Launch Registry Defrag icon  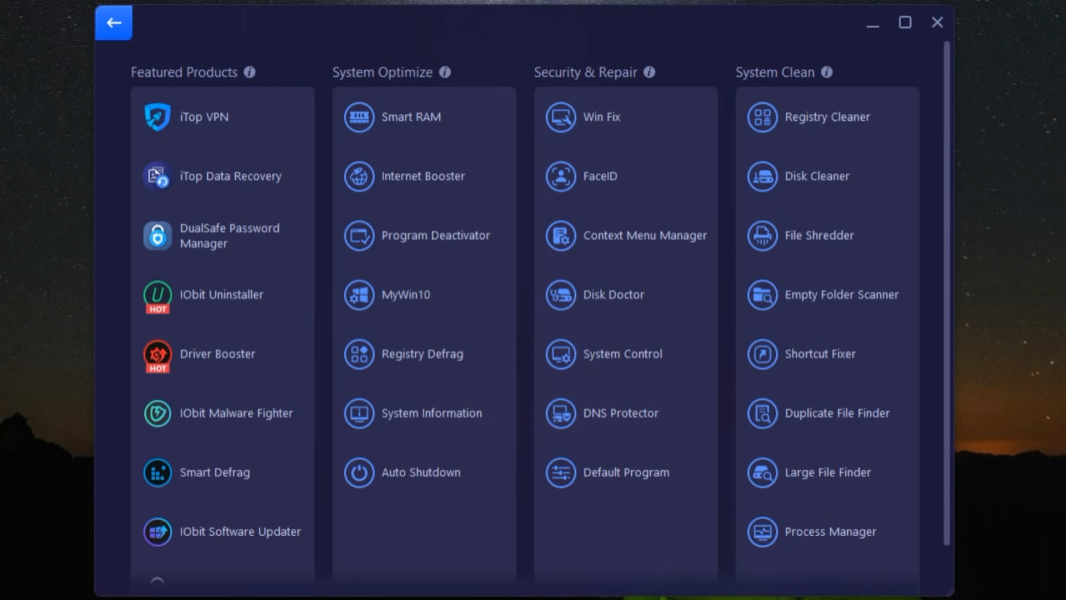359,354
